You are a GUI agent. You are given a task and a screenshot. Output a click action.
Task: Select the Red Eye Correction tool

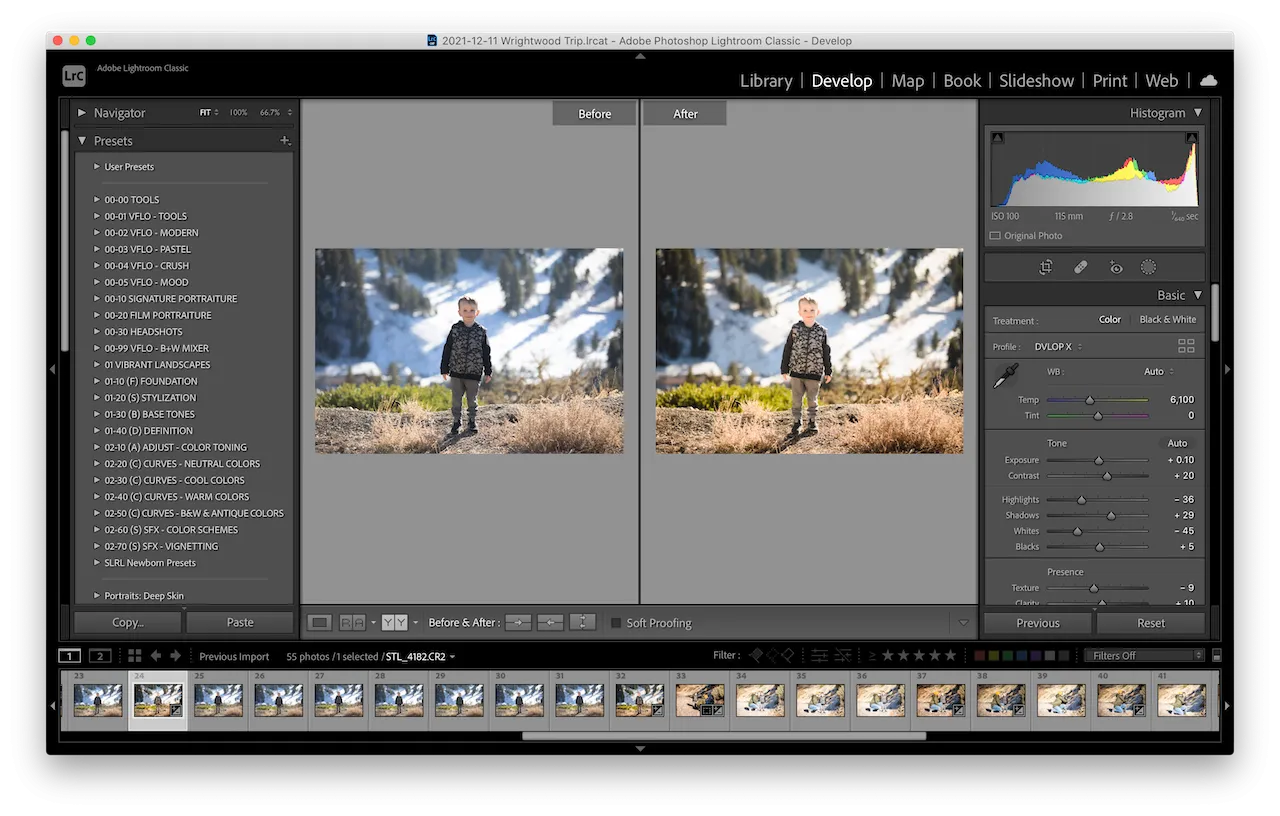pyautogui.click(x=1115, y=267)
